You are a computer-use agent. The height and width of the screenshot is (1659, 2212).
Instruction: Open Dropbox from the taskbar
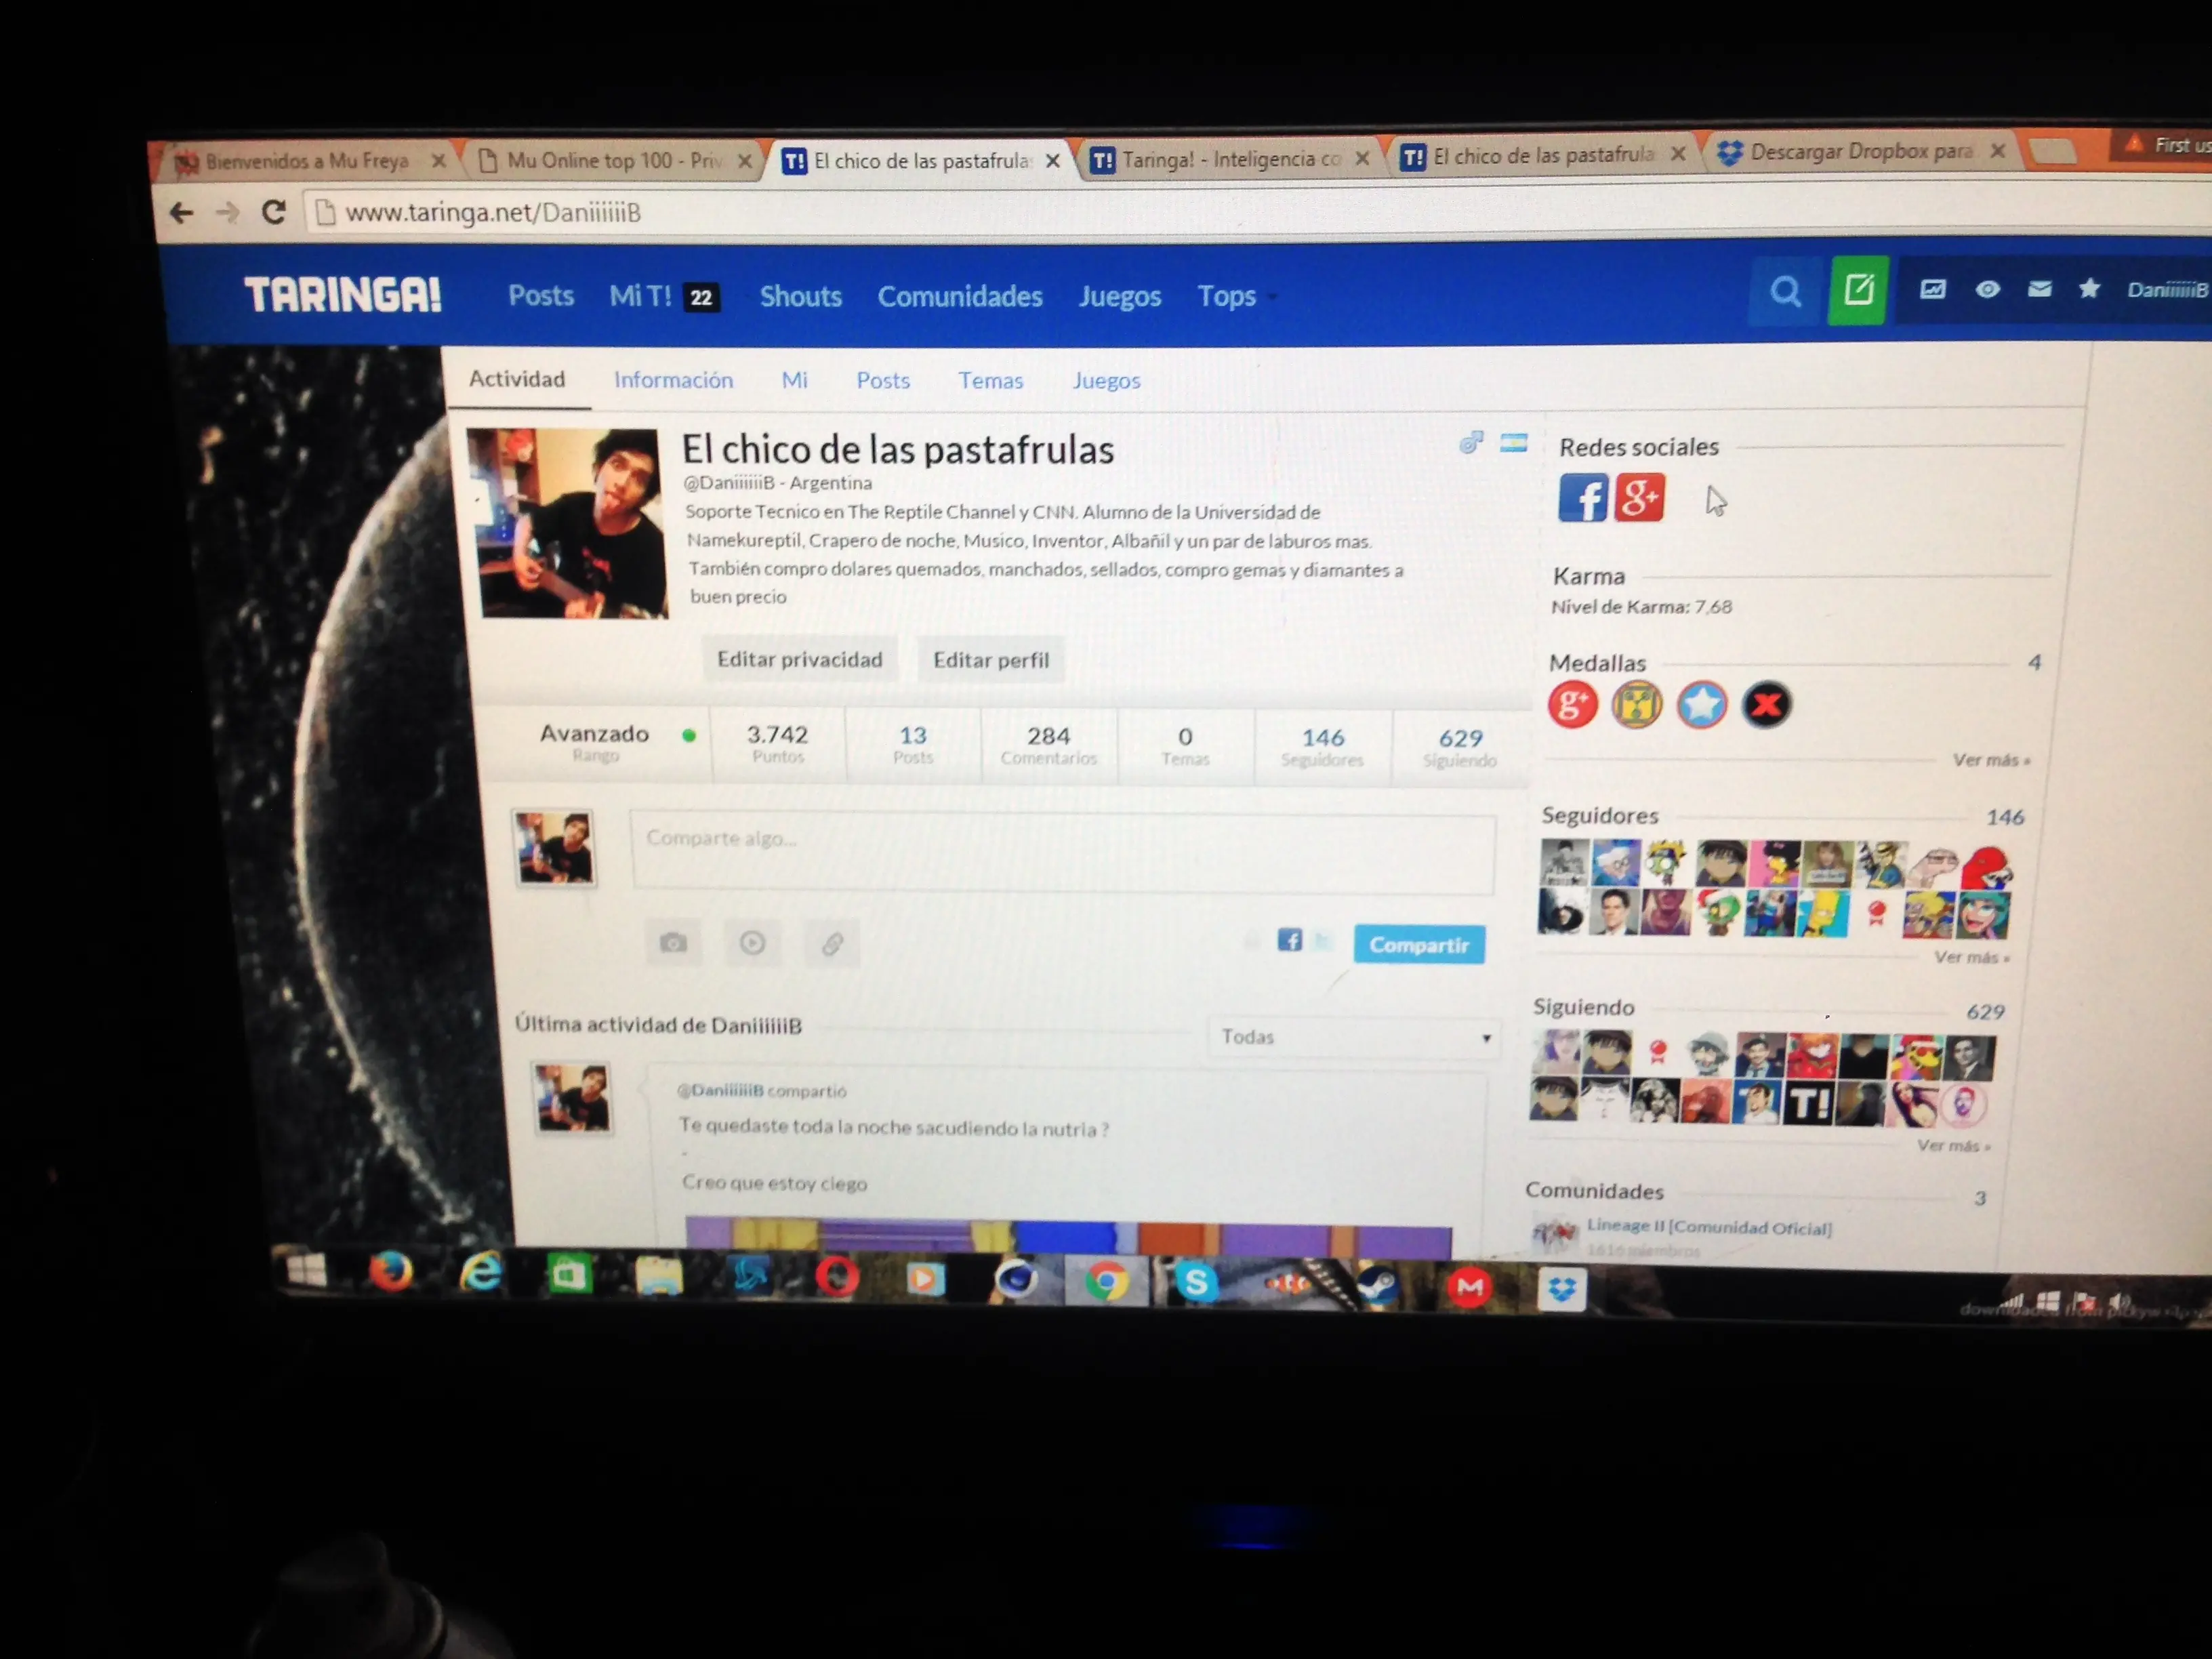(1561, 1288)
